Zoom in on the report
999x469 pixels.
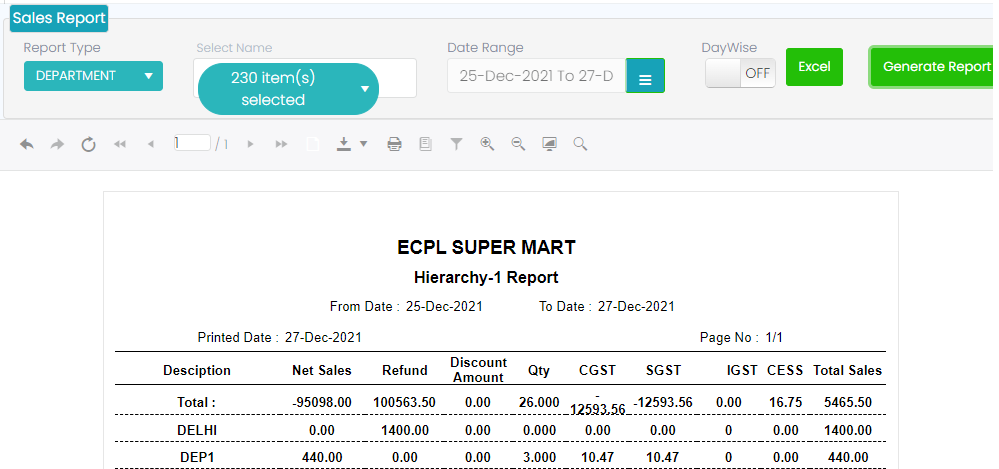[487, 144]
